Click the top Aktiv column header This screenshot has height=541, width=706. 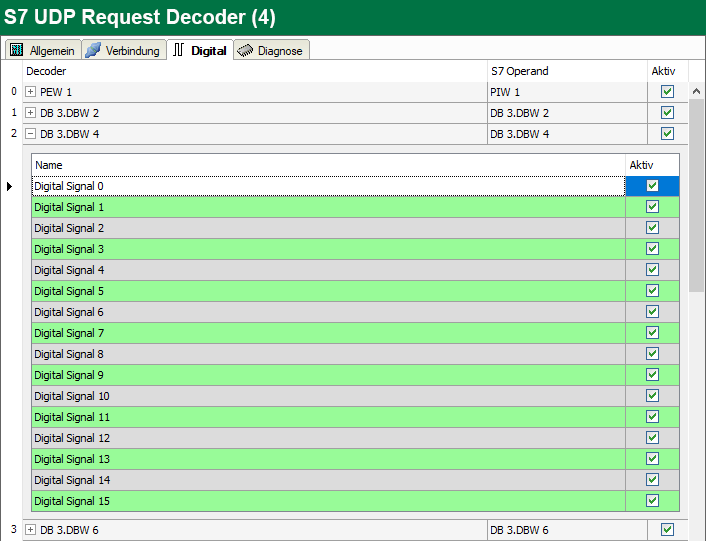pos(668,71)
